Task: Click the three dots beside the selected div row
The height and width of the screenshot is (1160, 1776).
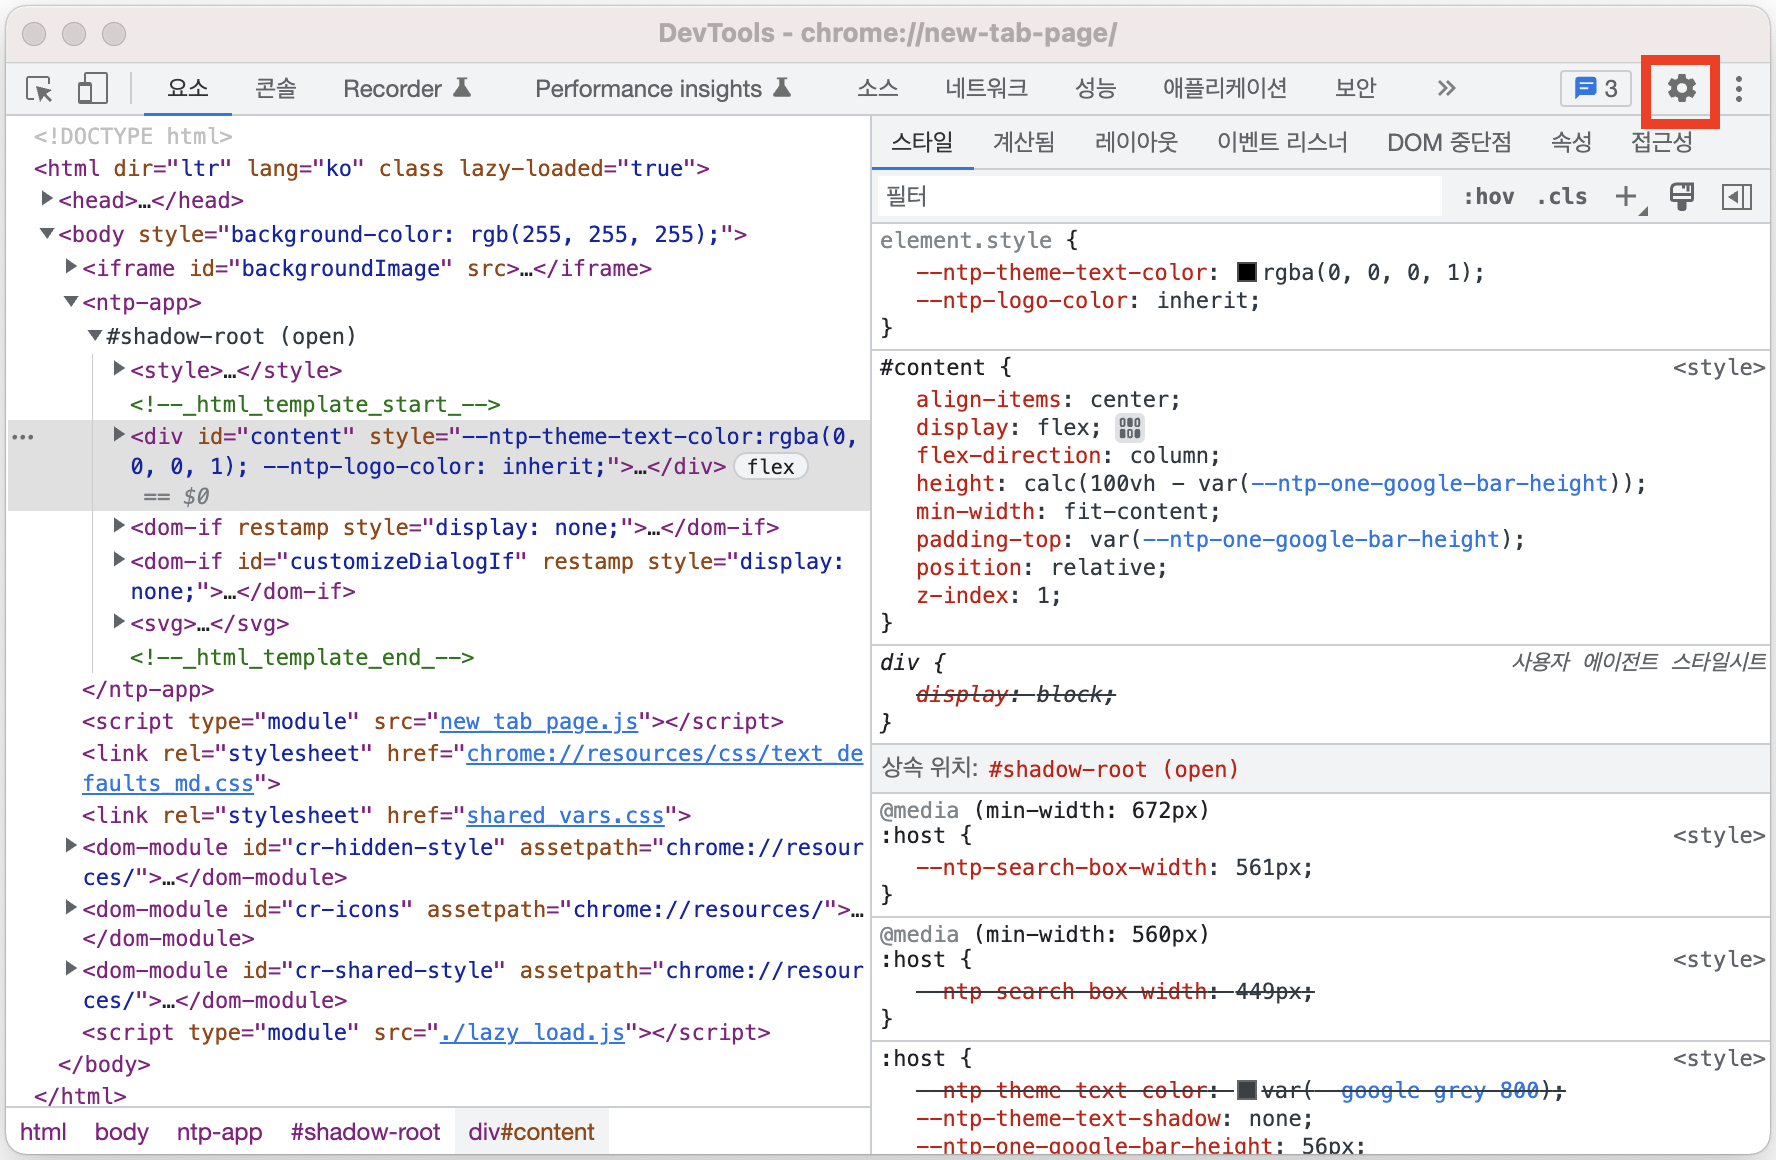Action: 23,437
